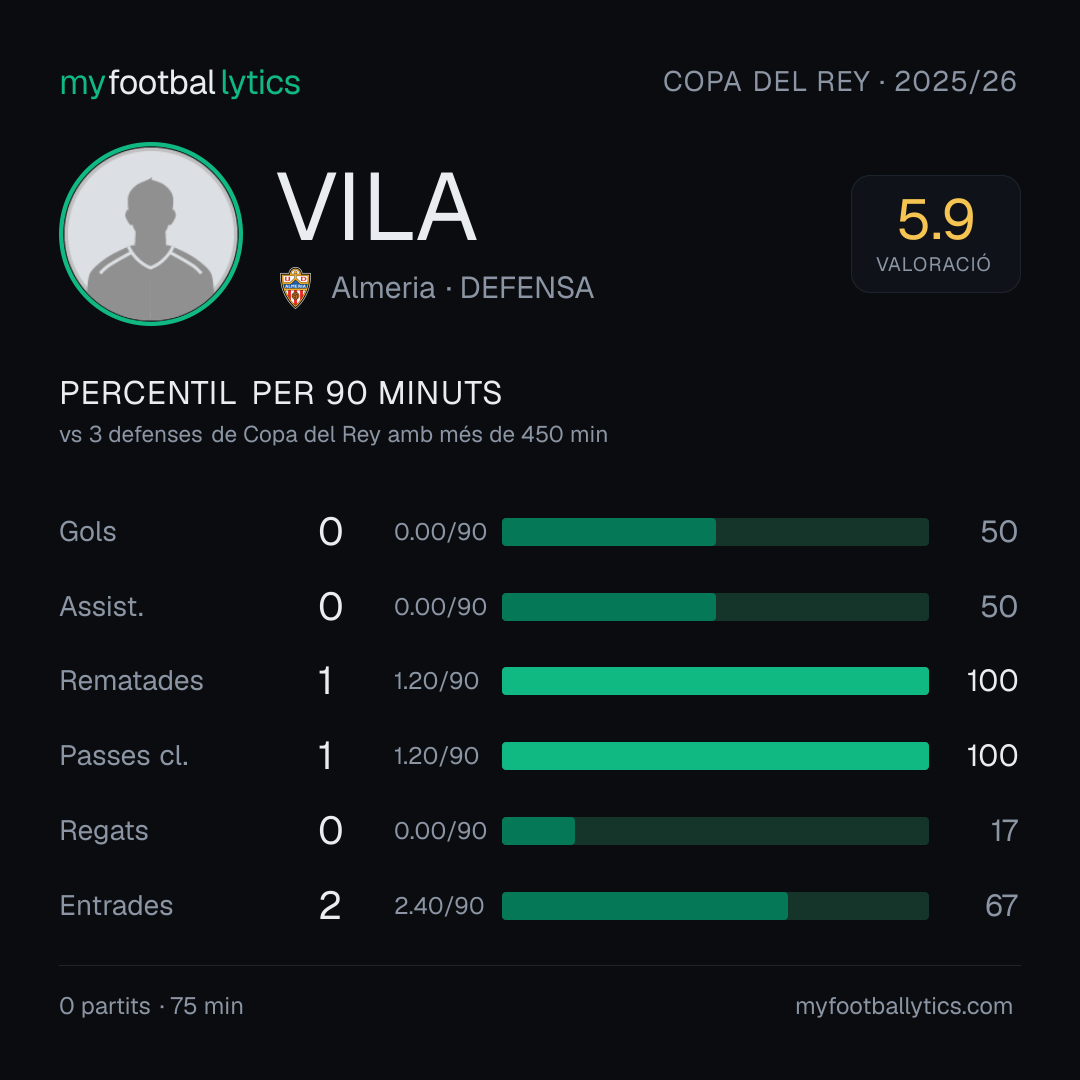Click the Regats percentile bar
The width and height of the screenshot is (1080, 1080).
point(715,831)
